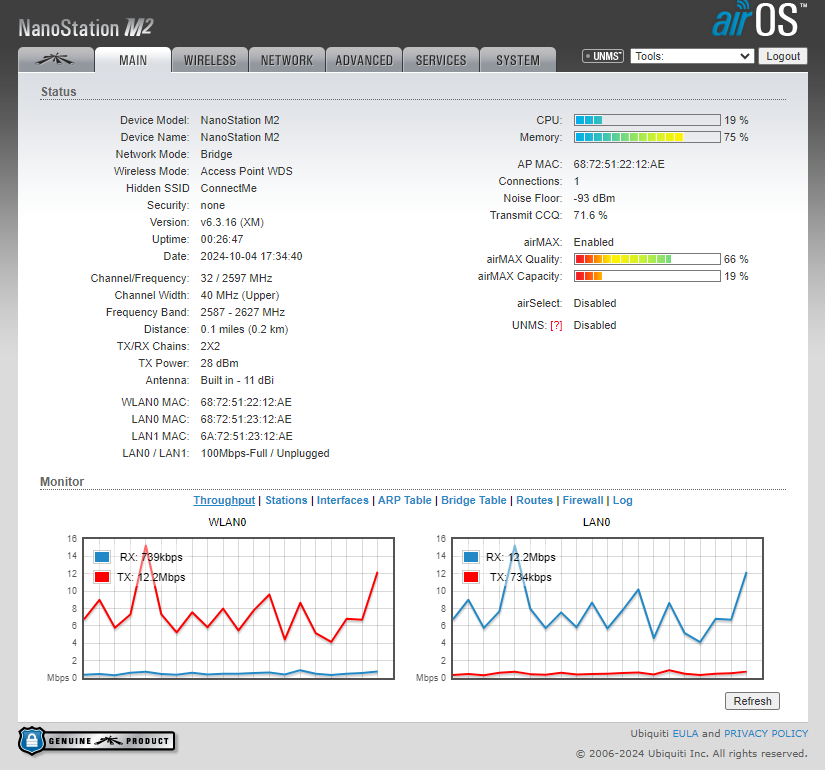Viewport: 825px width, 770px height.
Task: View the Bridge Table monitor
Action: [474, 500]
